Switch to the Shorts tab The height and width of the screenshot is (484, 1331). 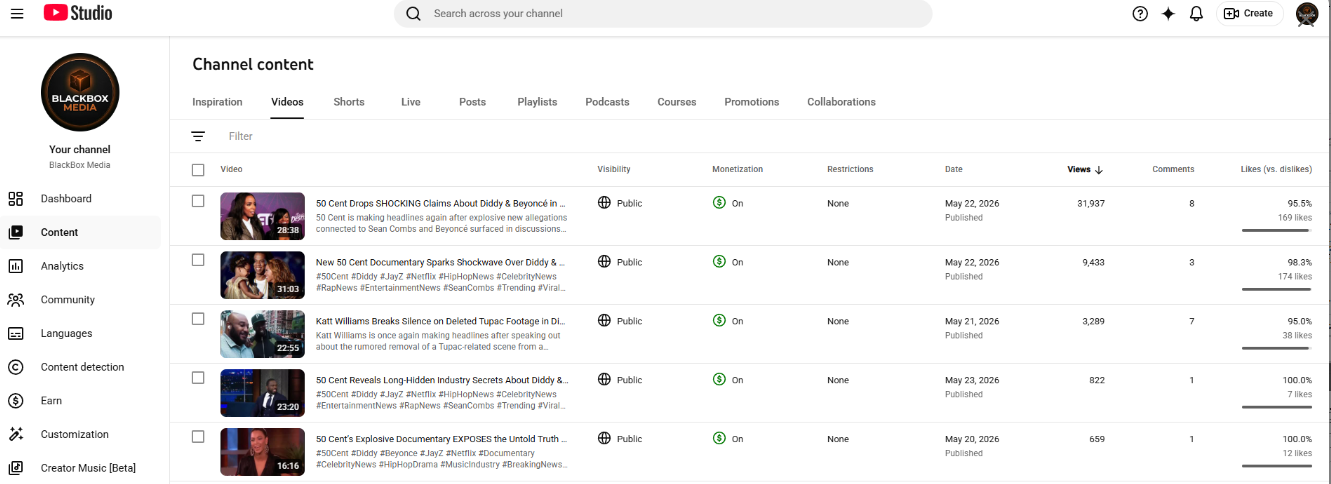click(349, 102)
